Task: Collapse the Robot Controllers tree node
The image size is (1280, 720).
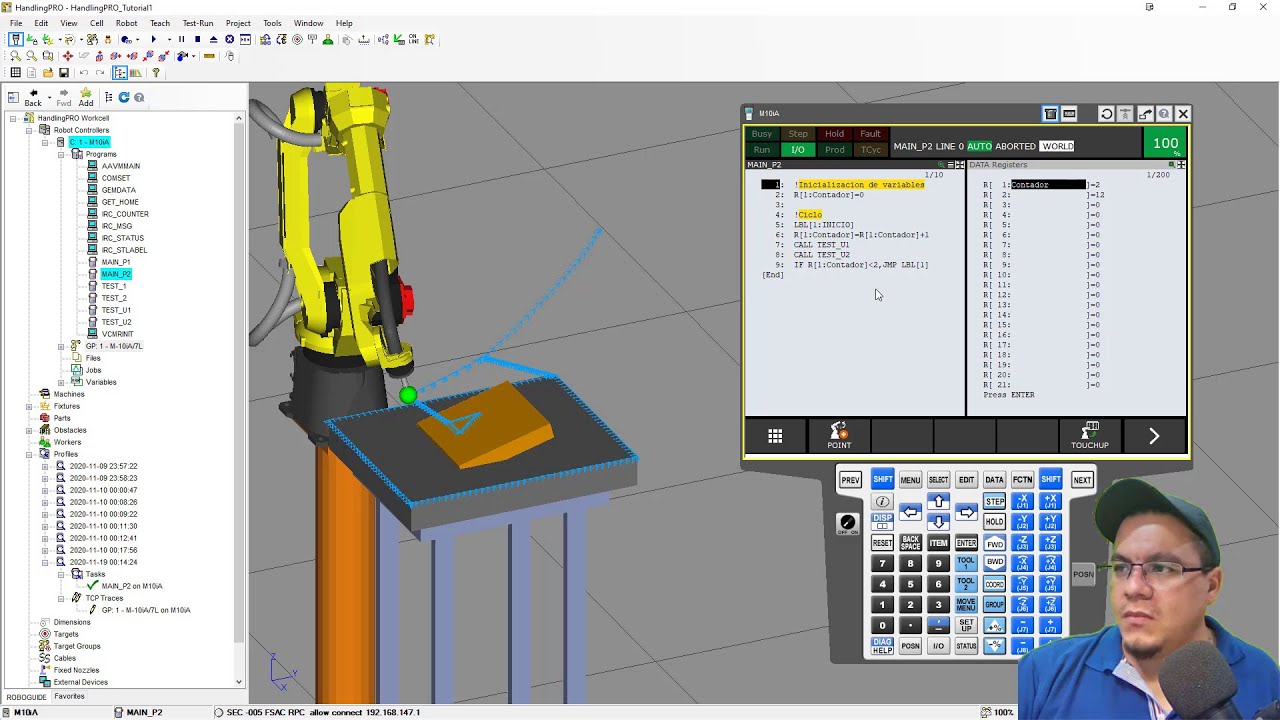Action: tap(29, 130)
